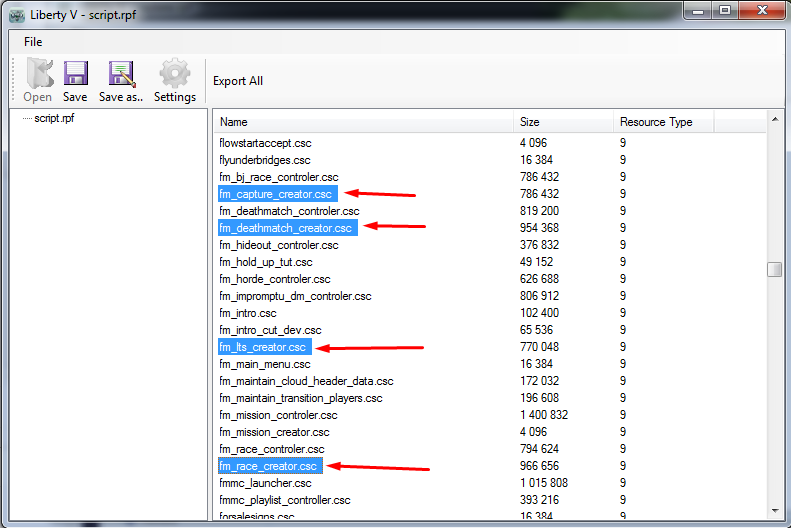Viewport: 791px width, 528px height.
Task: Select script.rpf in the tree panel
Action: click(x=54, y=118)
